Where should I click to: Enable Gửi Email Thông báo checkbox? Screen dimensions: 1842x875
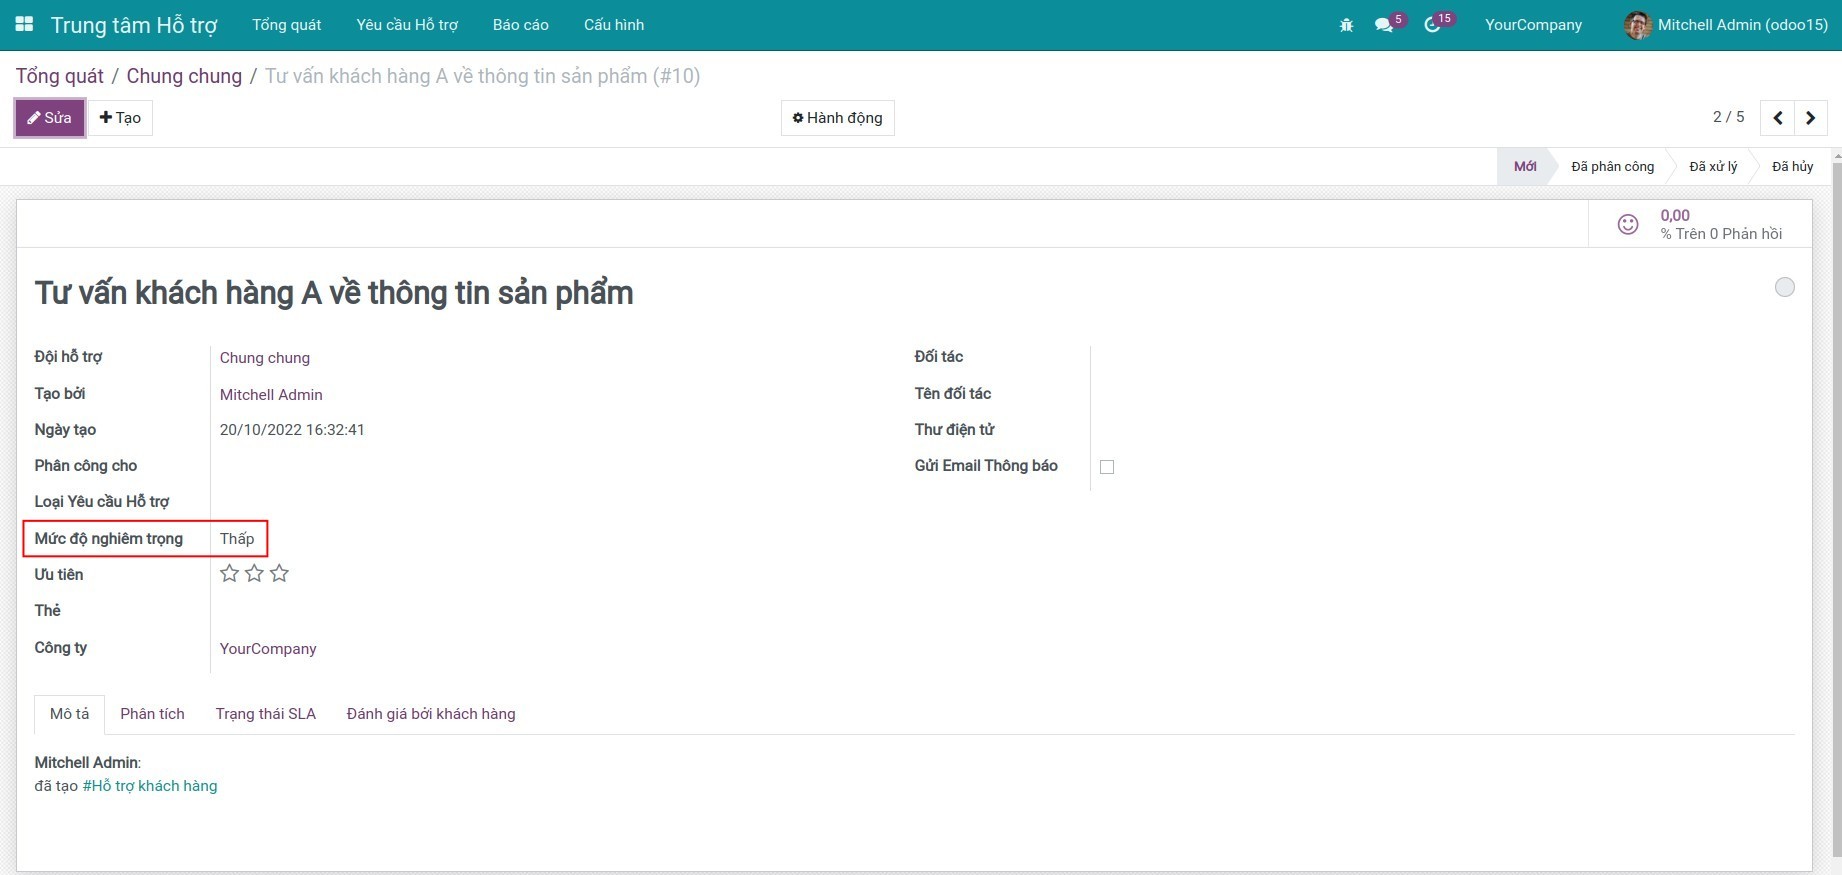tap(1107, 467)
